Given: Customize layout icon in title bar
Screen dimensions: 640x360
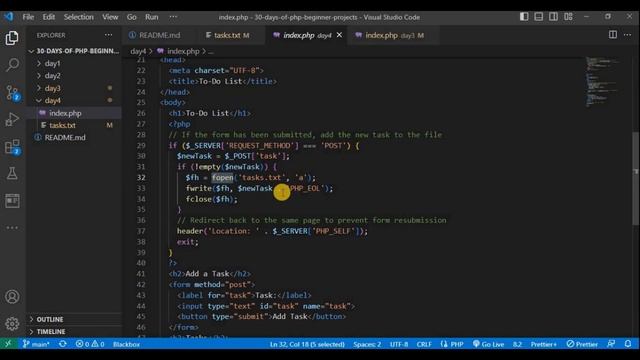Looking at the screenshot, I should click(568, 17).
